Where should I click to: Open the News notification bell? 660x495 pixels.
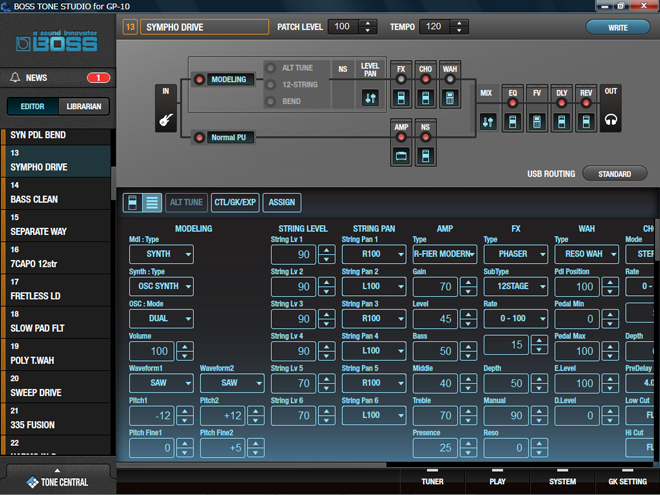click(x=15, y=77)
